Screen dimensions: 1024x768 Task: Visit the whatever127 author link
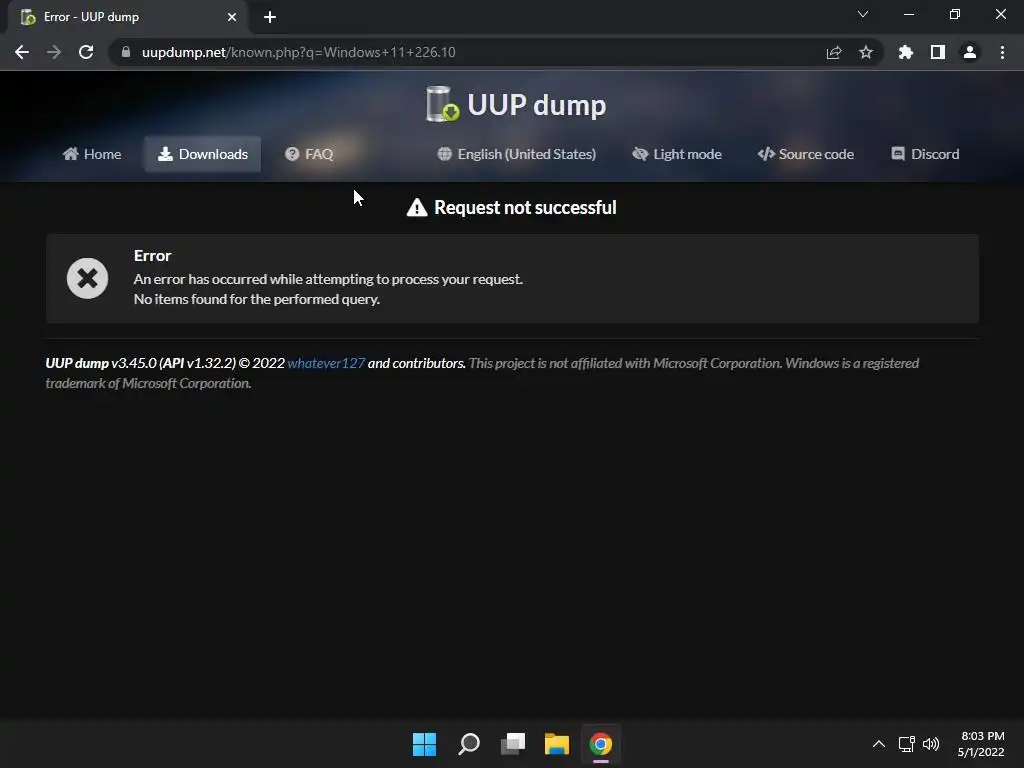[326, 363]
